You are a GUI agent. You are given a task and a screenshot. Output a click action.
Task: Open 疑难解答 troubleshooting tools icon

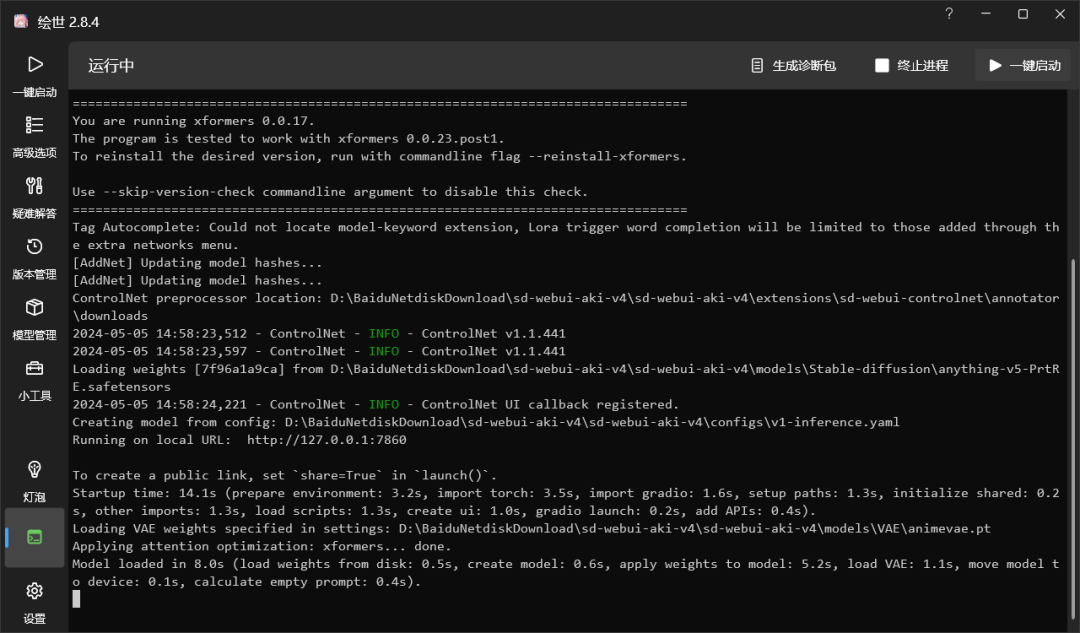(35, 186)
